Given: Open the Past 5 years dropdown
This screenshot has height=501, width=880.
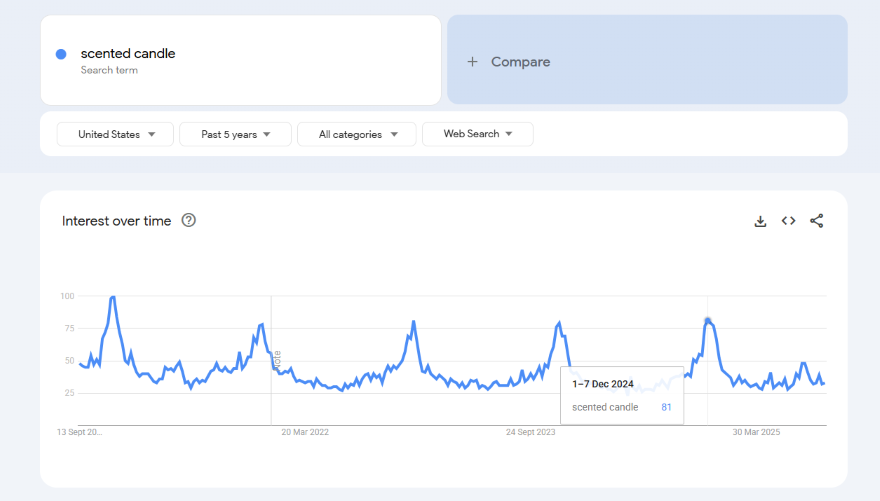Looking at the screenshot, I should click(235, 134).
